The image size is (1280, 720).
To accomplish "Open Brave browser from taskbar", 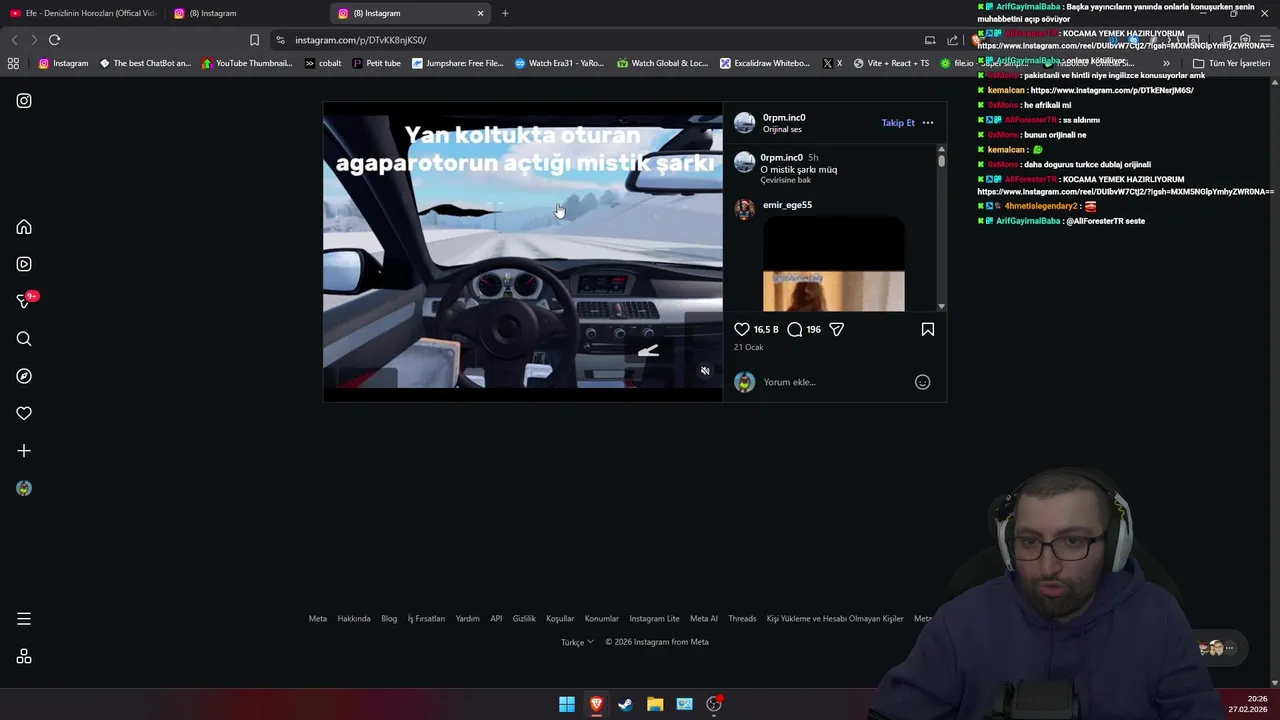I will click(596, 704).
